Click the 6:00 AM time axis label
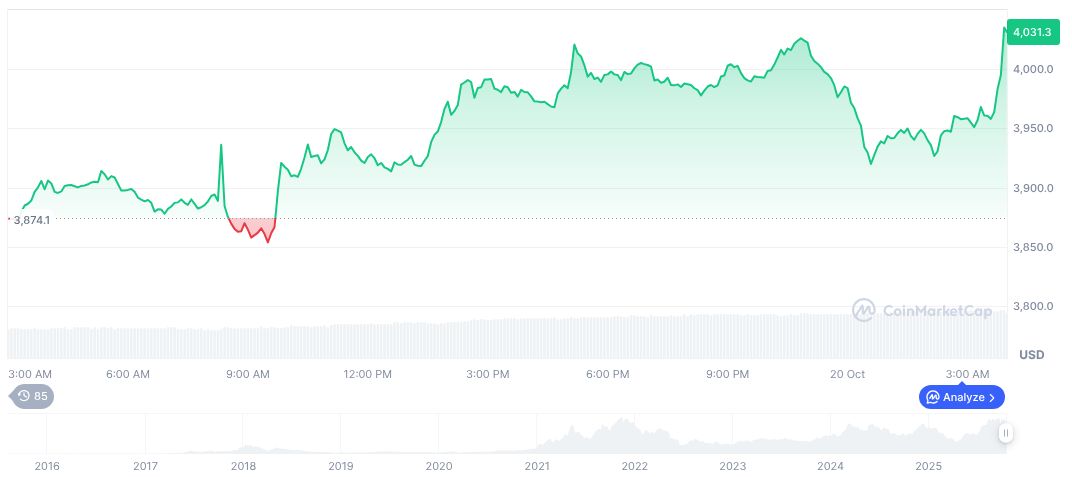 click(128, 374)
